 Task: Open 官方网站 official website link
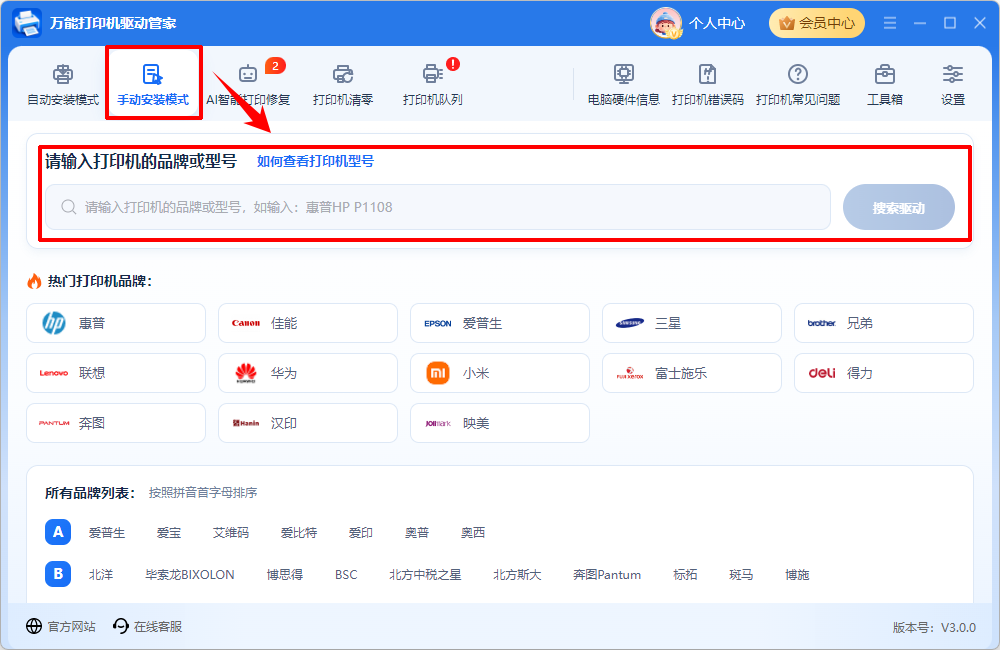61,626
